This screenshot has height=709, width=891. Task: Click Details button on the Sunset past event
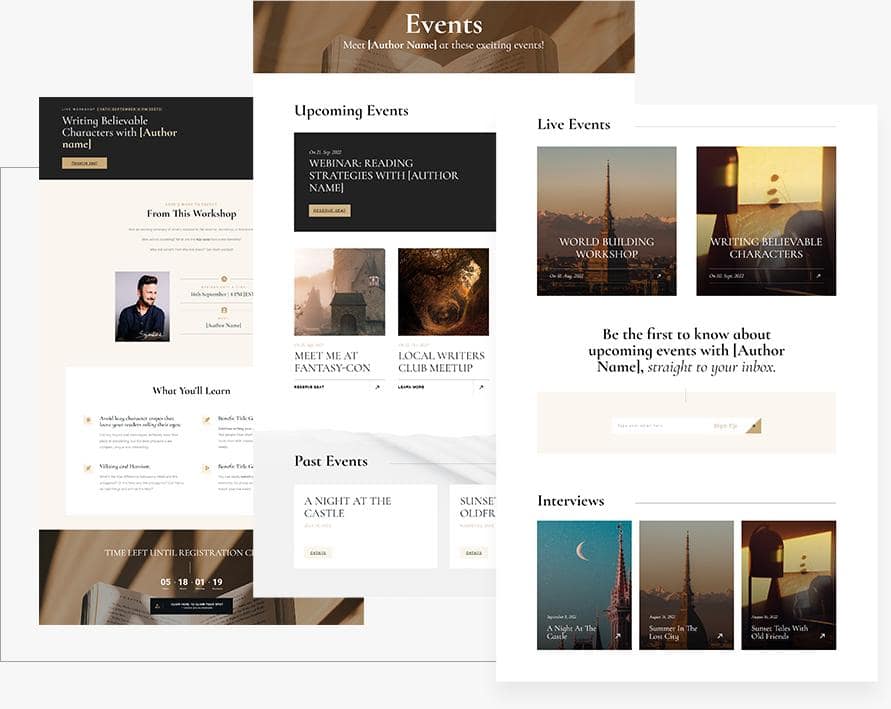point(473,552)
